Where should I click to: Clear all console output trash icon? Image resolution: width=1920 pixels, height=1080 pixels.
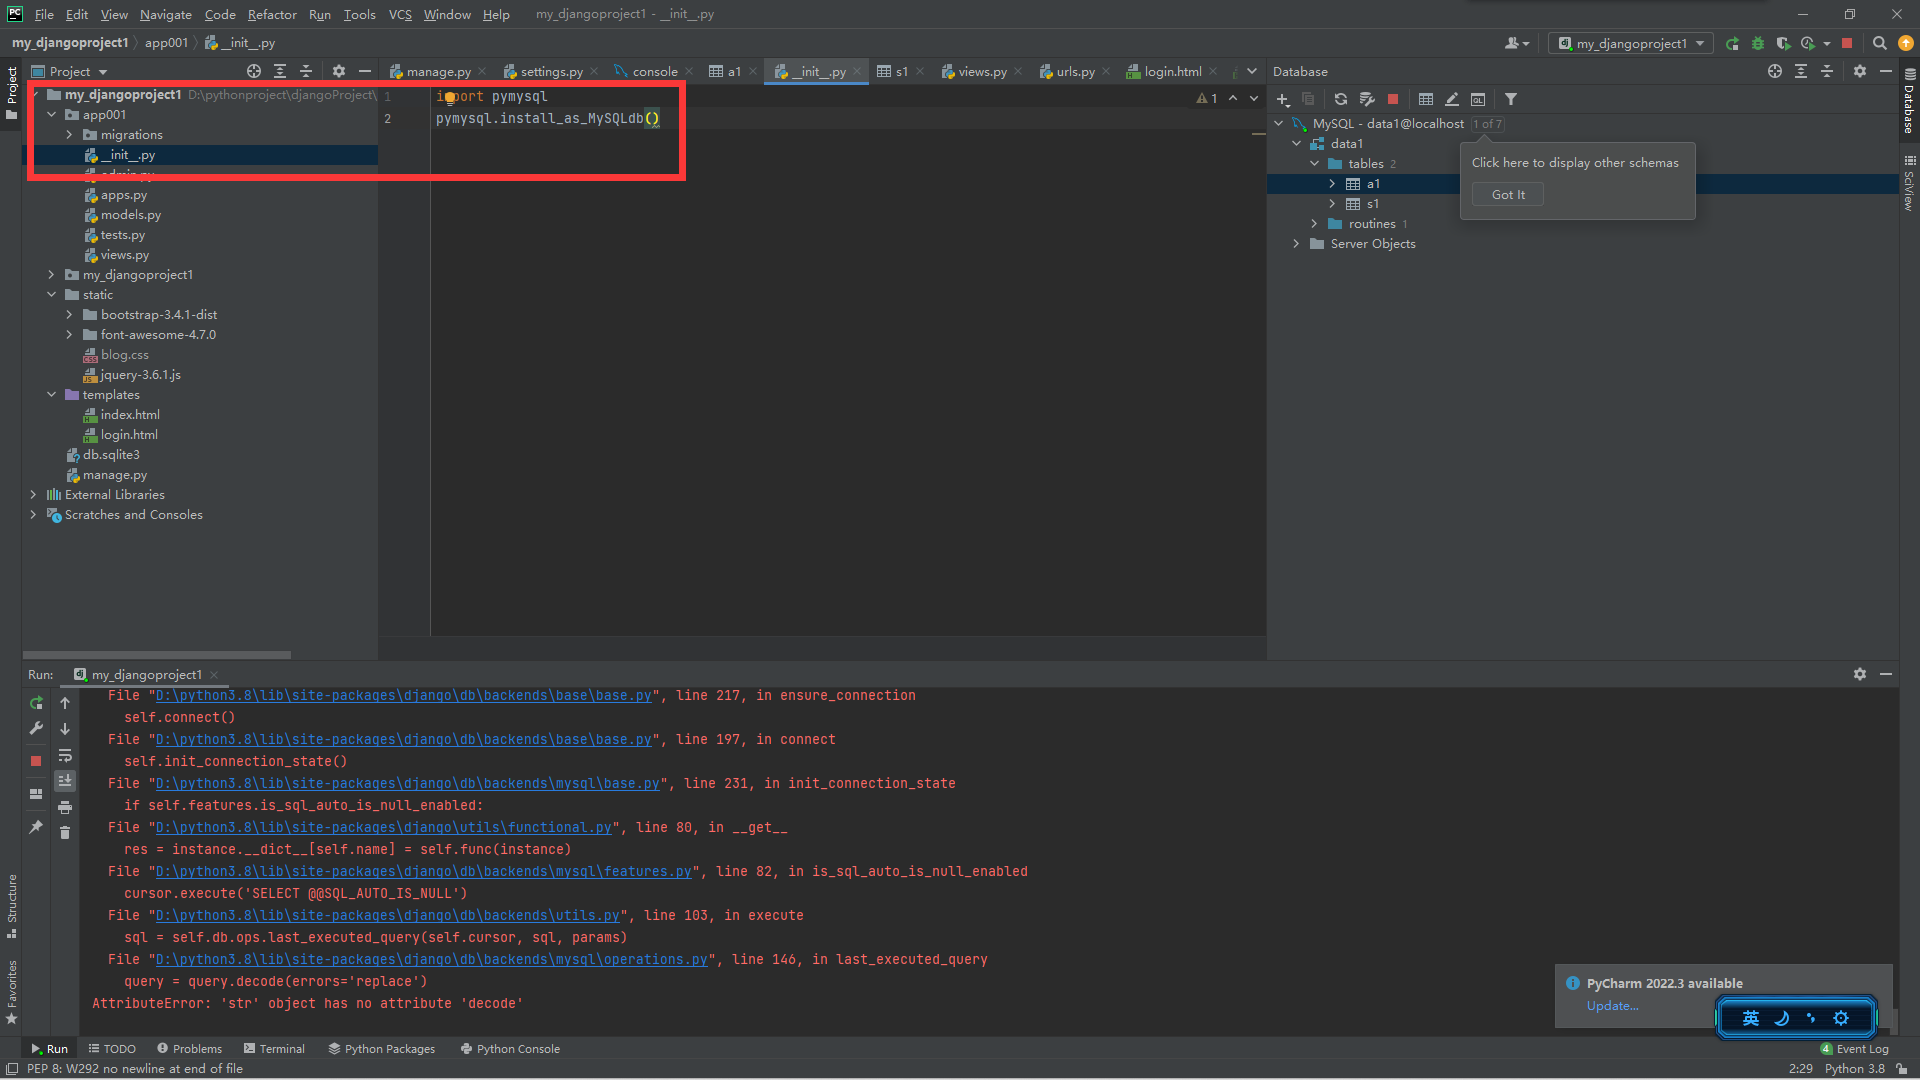(x=65, y=833)
